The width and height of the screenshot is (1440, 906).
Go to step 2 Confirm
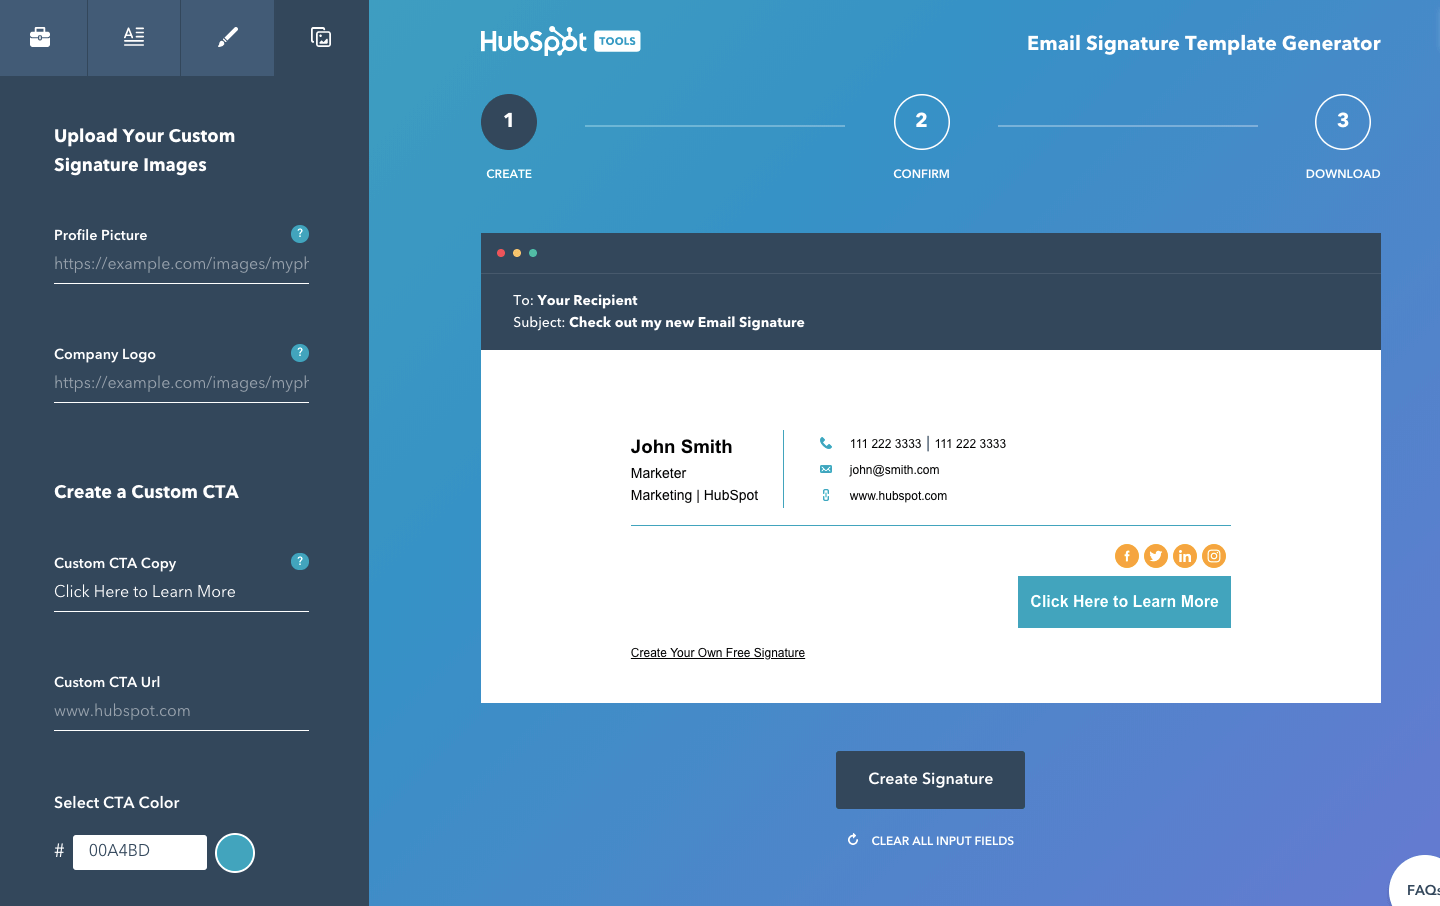(921, 122)
